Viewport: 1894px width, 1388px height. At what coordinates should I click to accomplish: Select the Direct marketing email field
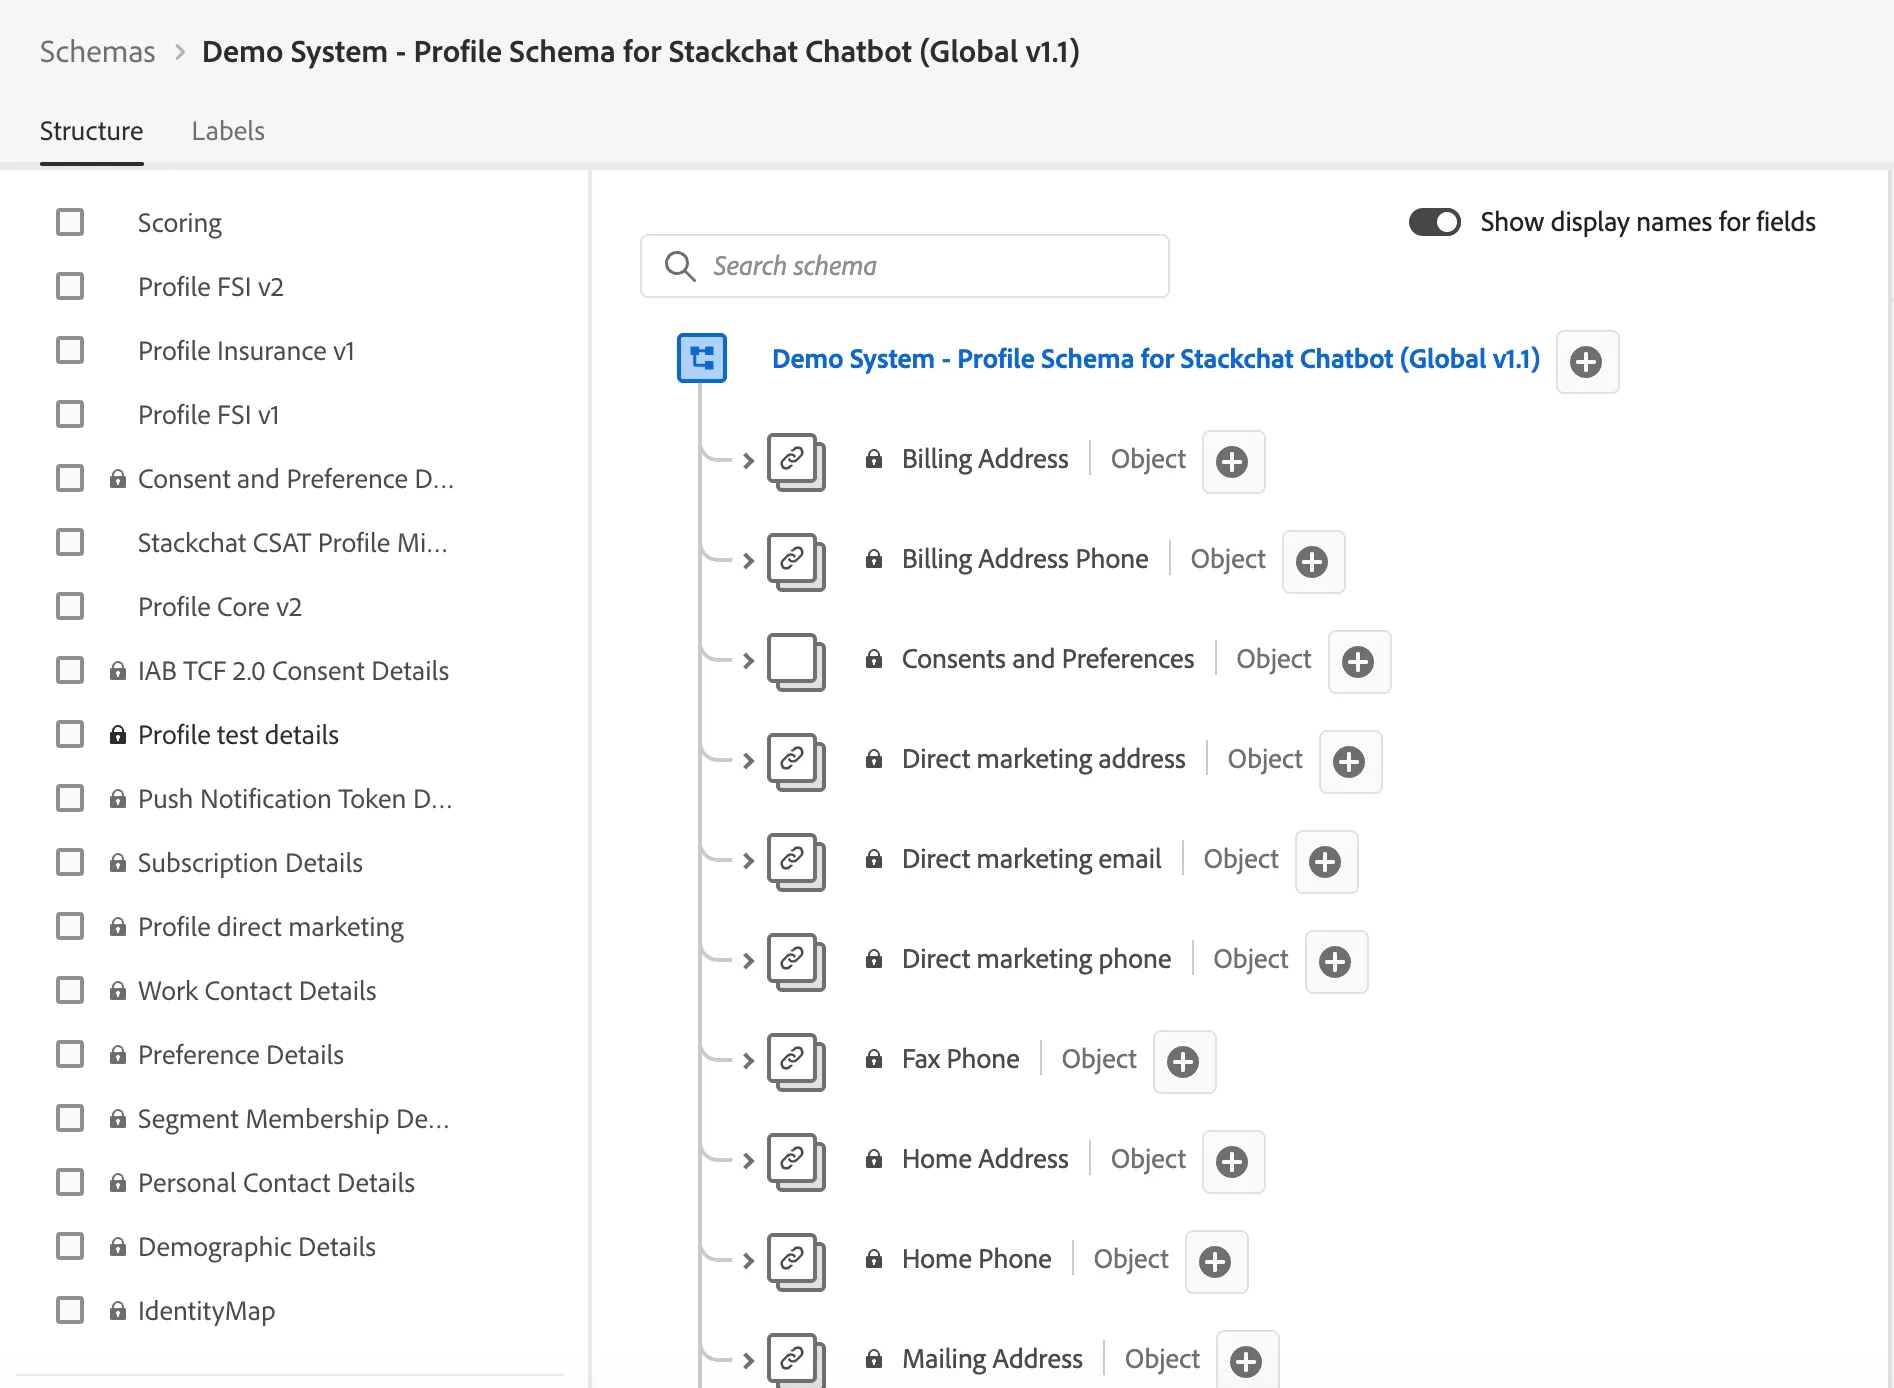pos(1031,859)
